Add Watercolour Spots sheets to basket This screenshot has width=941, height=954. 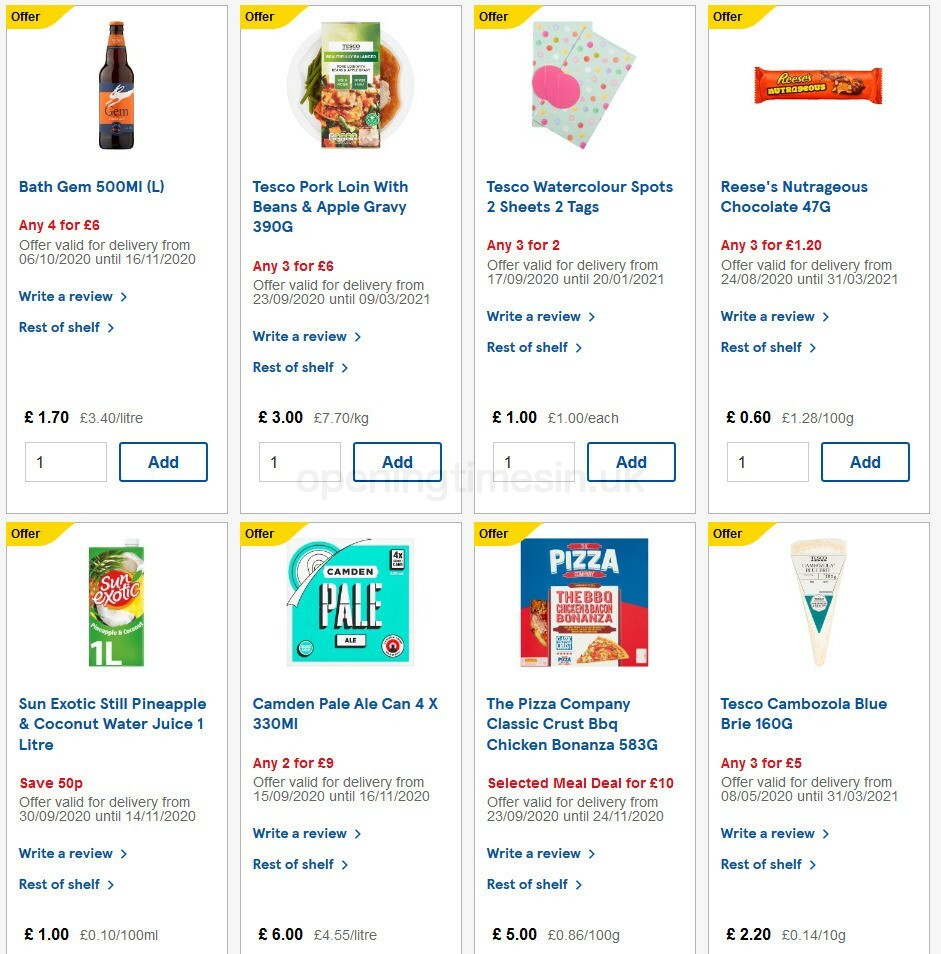[631, 462]
